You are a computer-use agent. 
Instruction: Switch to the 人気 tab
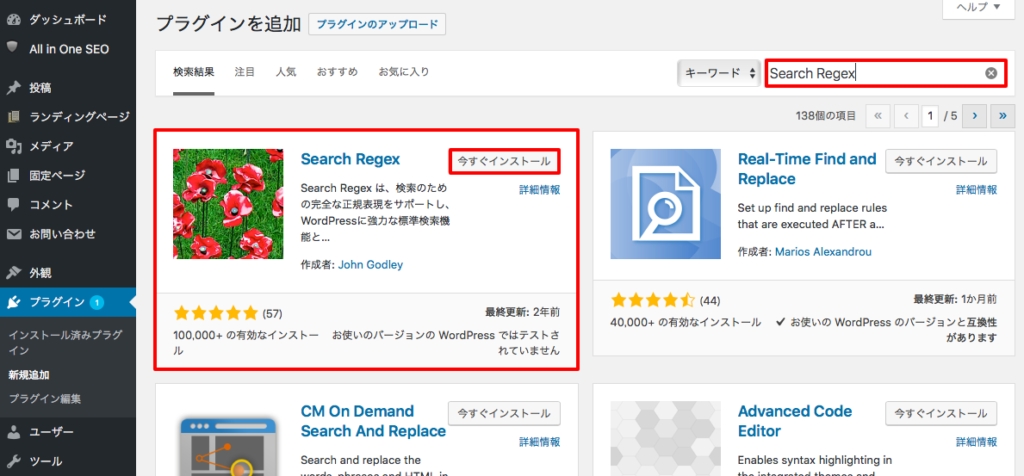pos(286,72)
